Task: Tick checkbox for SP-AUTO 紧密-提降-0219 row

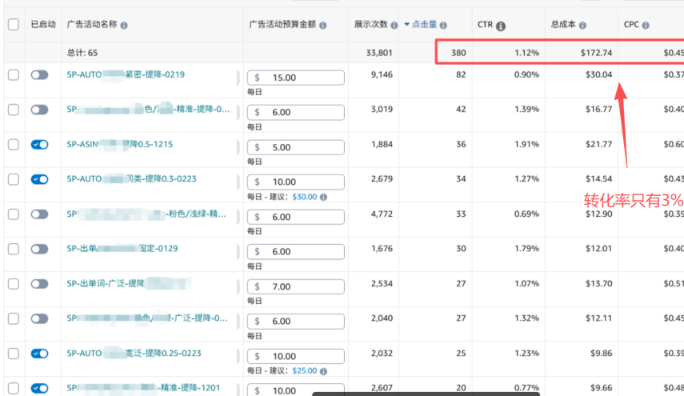Action: pos(14,75)
